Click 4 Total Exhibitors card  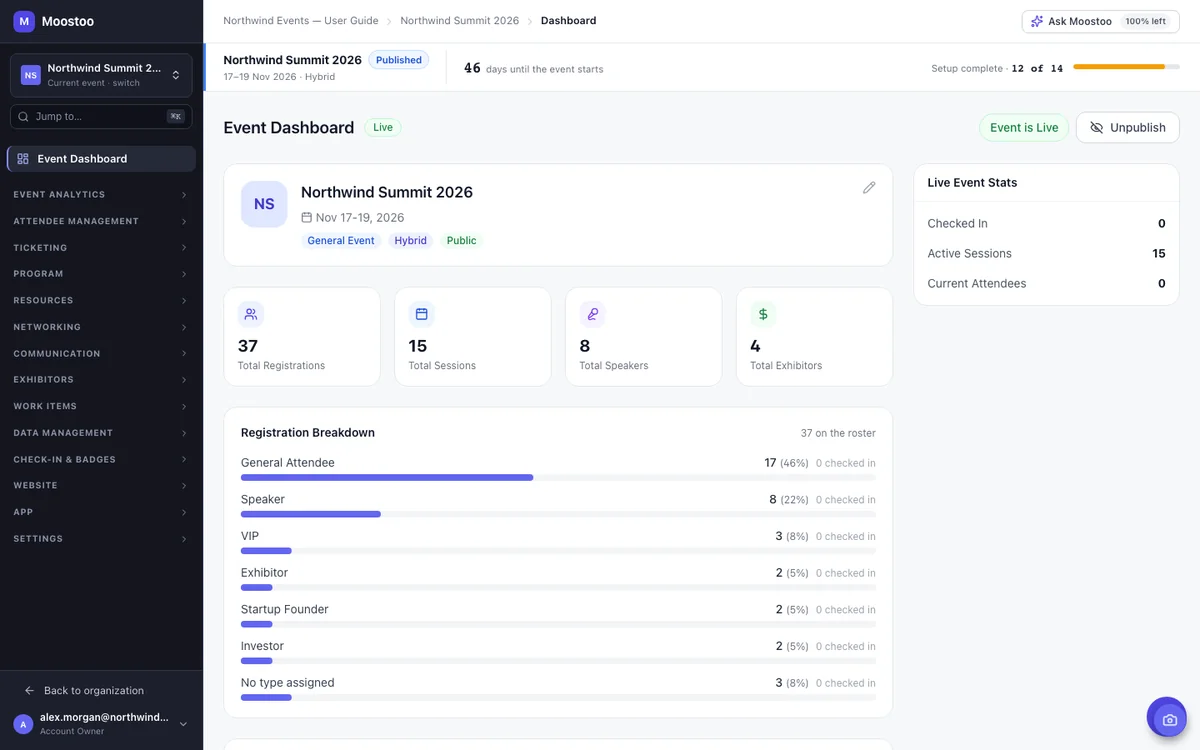814,337
